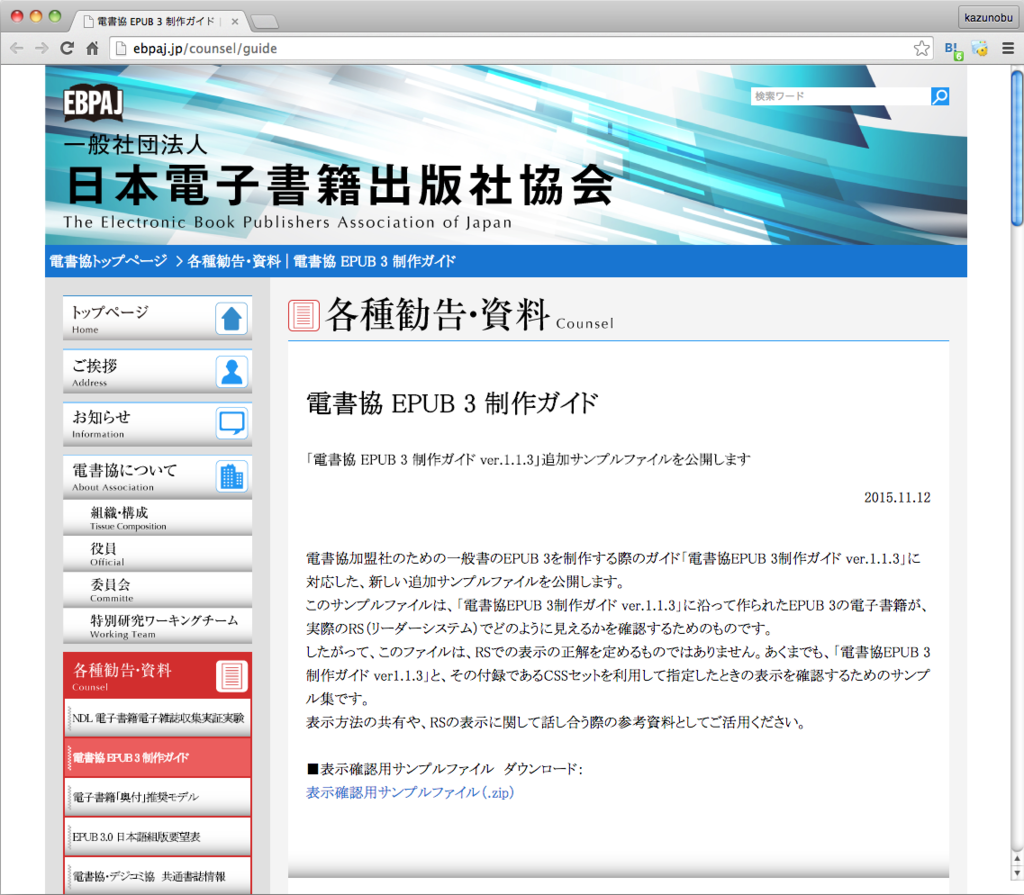
Task: Click the 電書協トップページ breadcrumb link
Action: click(x=108, y=261)
